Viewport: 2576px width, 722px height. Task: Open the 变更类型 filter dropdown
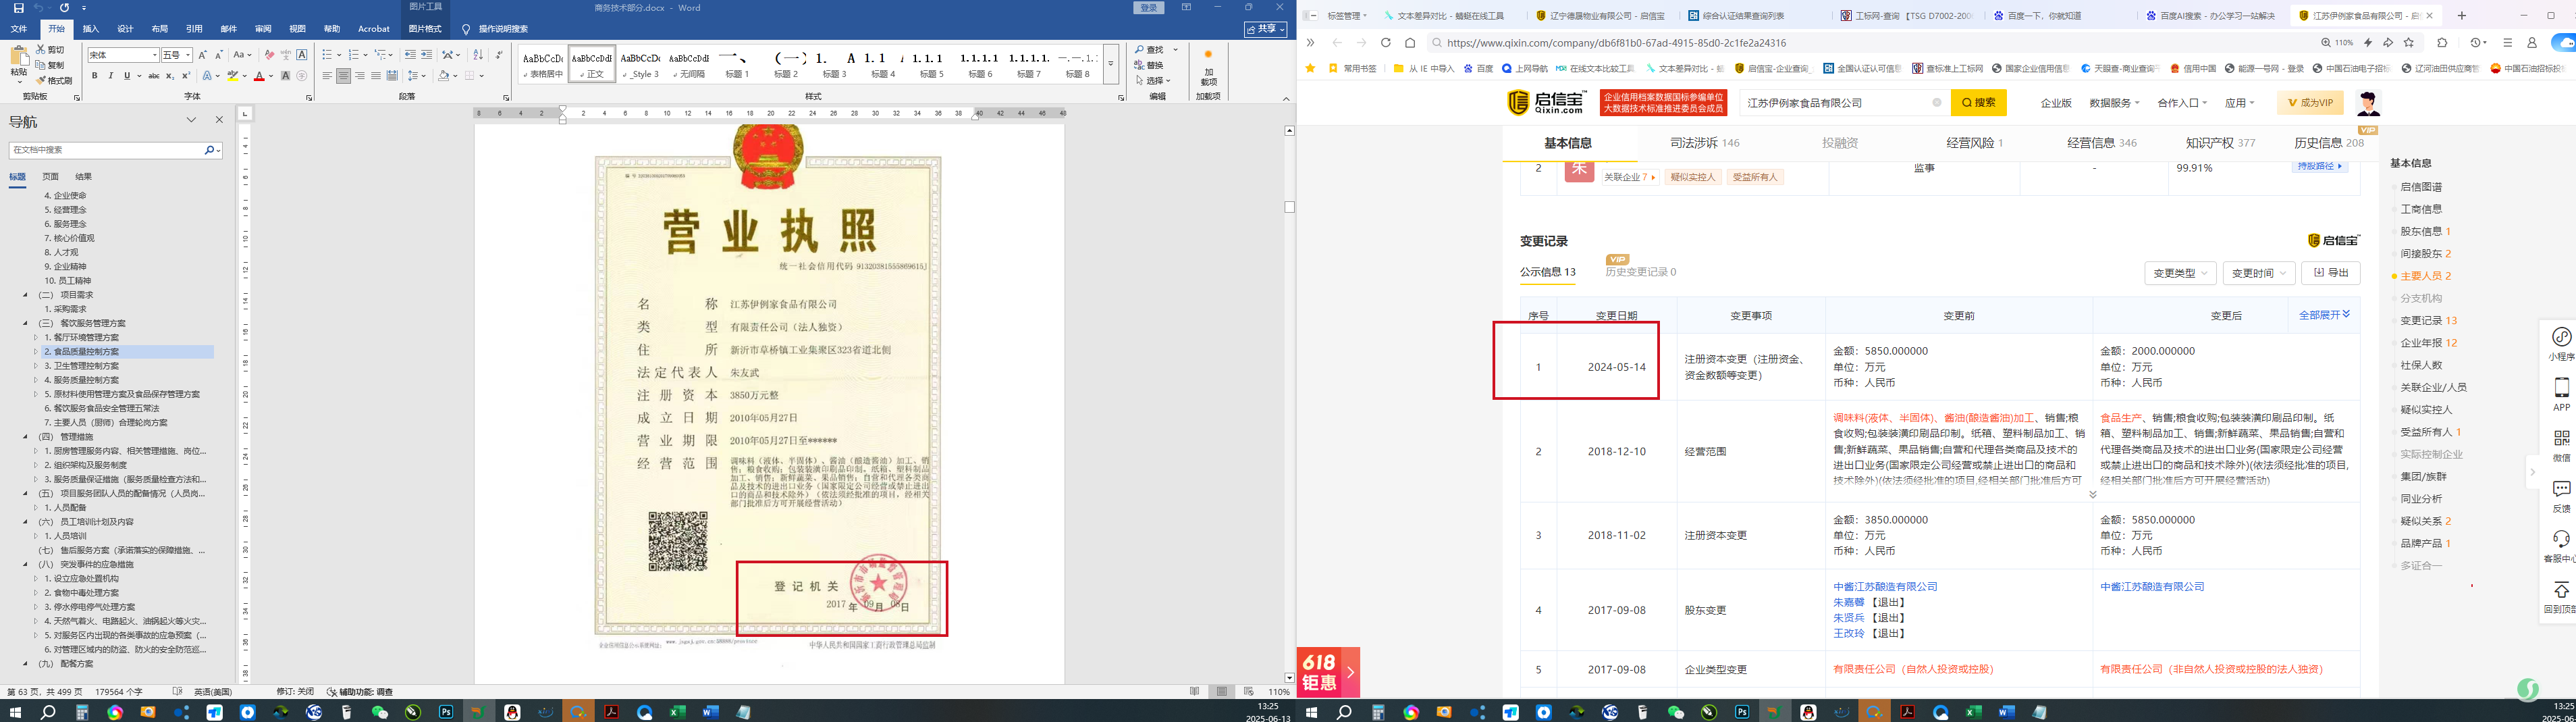pyautogui.click(x=2180, y=273)
